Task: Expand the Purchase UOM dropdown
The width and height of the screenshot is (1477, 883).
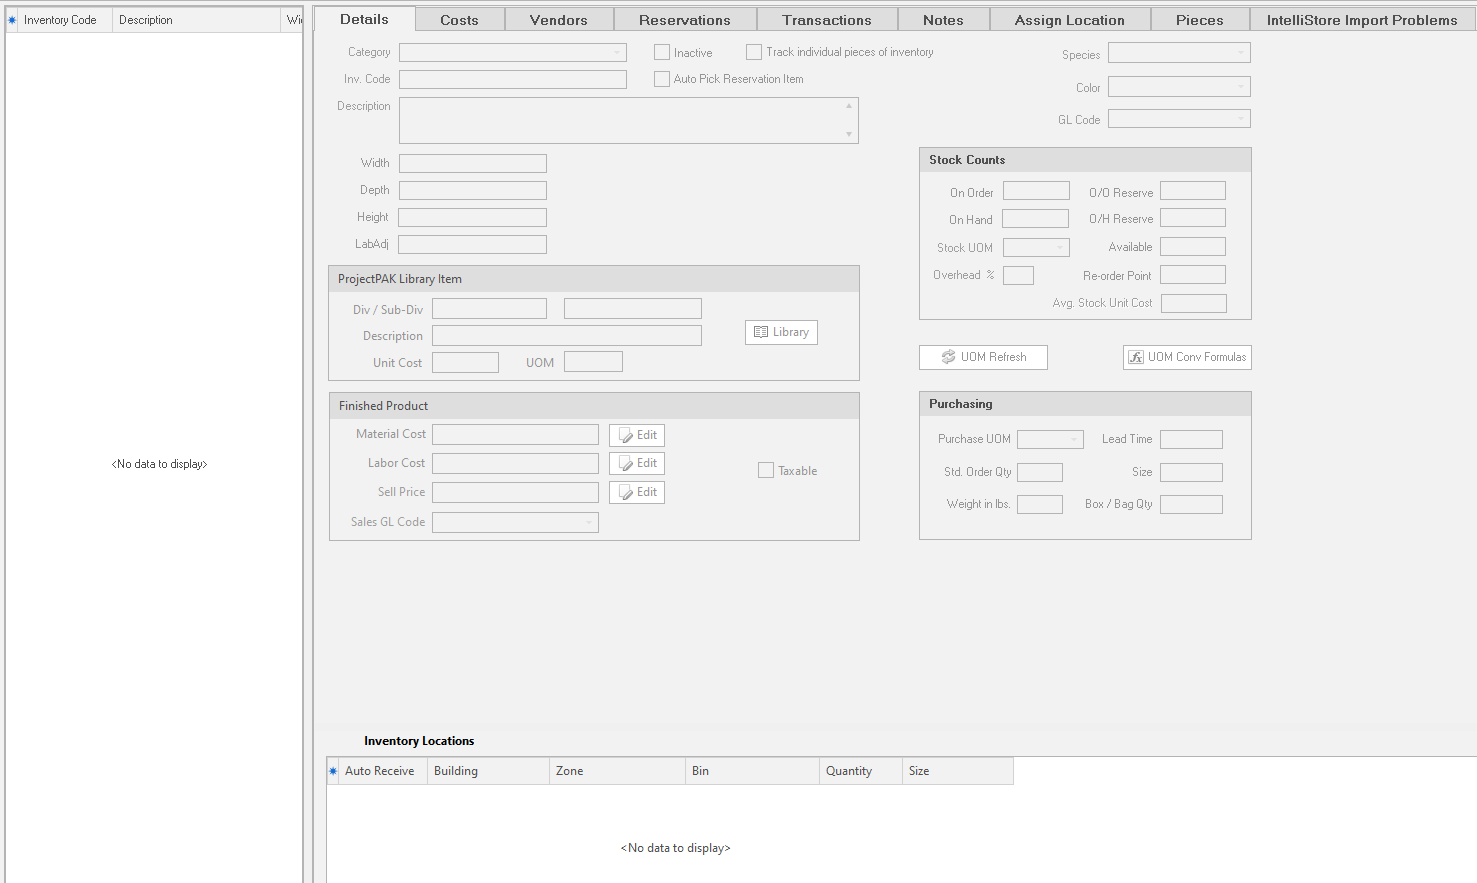Action: coord(1050,439)
